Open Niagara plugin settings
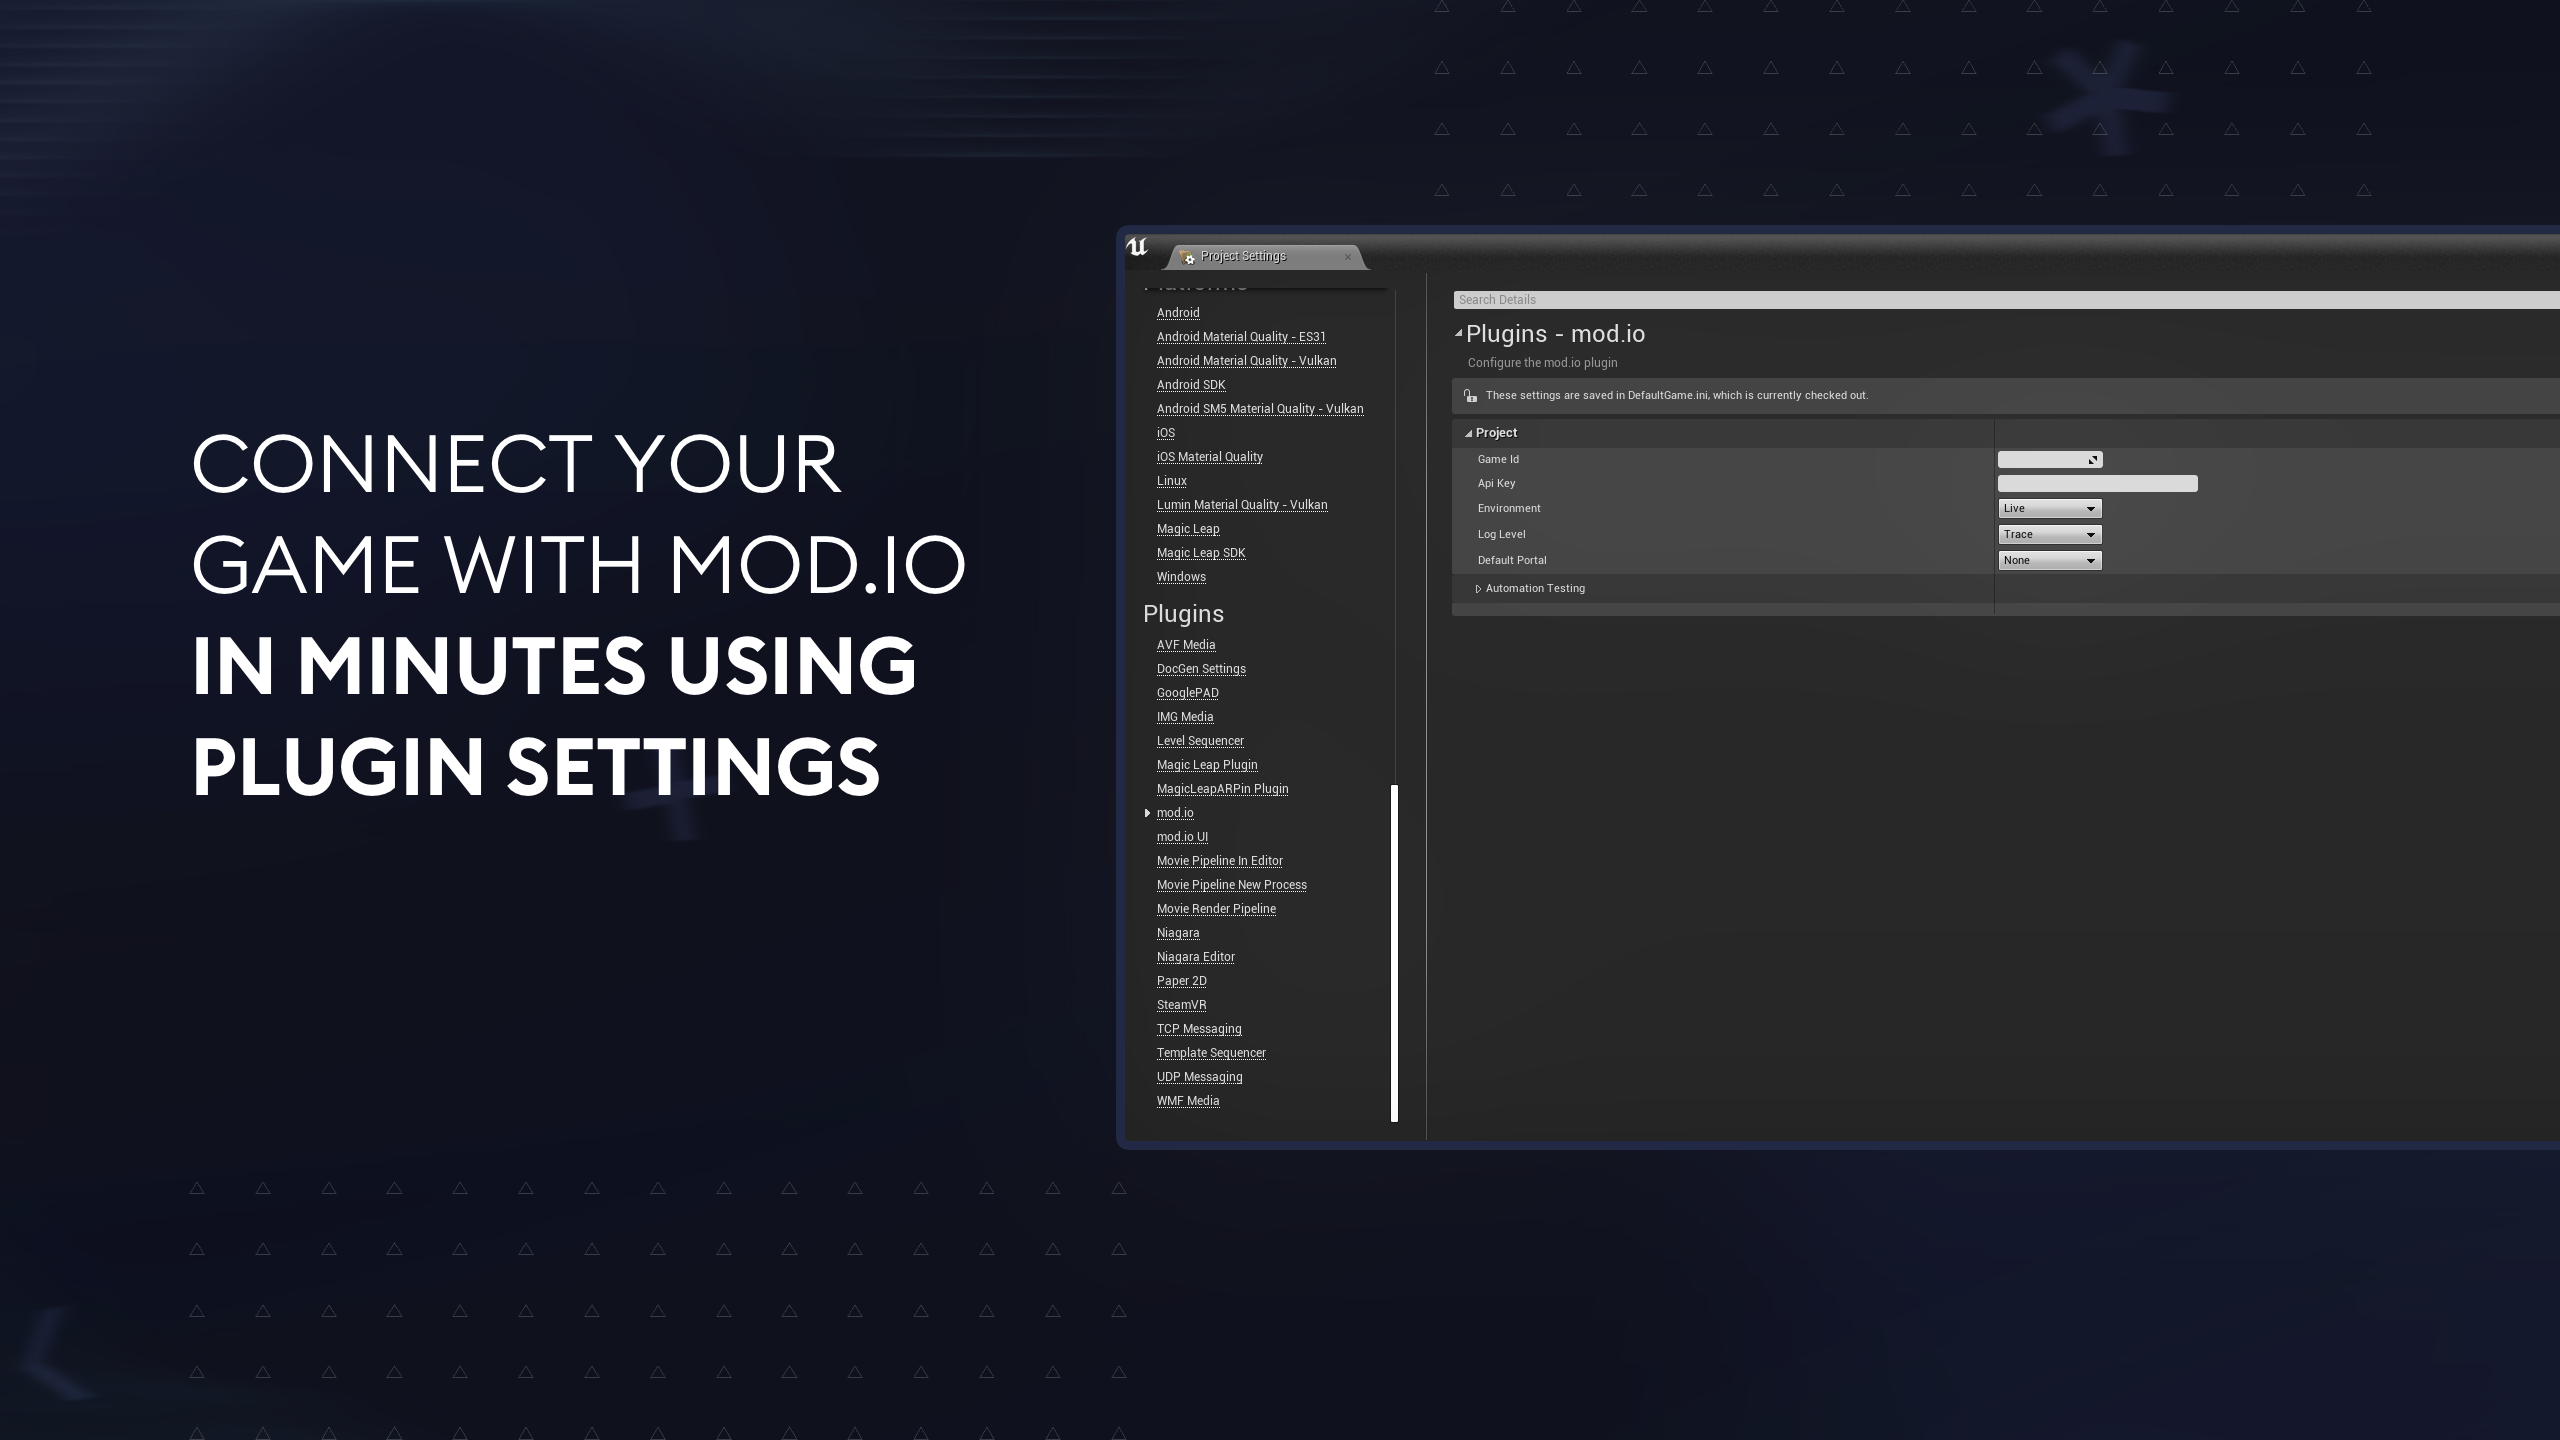This screenshot has width=2560, height=1440. pyautogui.click(x=1178, y=933)
